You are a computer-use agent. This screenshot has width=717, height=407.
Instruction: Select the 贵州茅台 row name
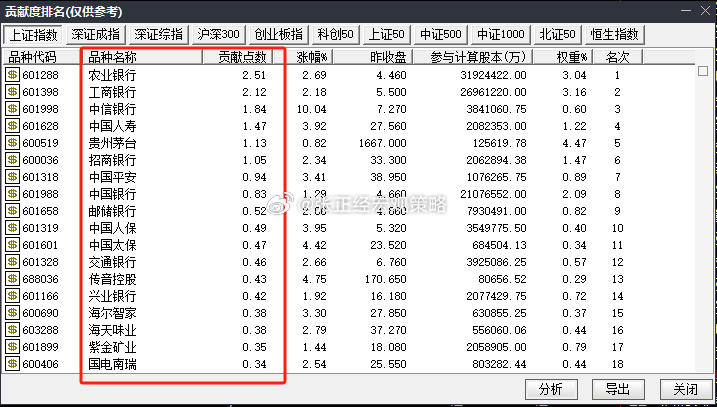point(112,143)
